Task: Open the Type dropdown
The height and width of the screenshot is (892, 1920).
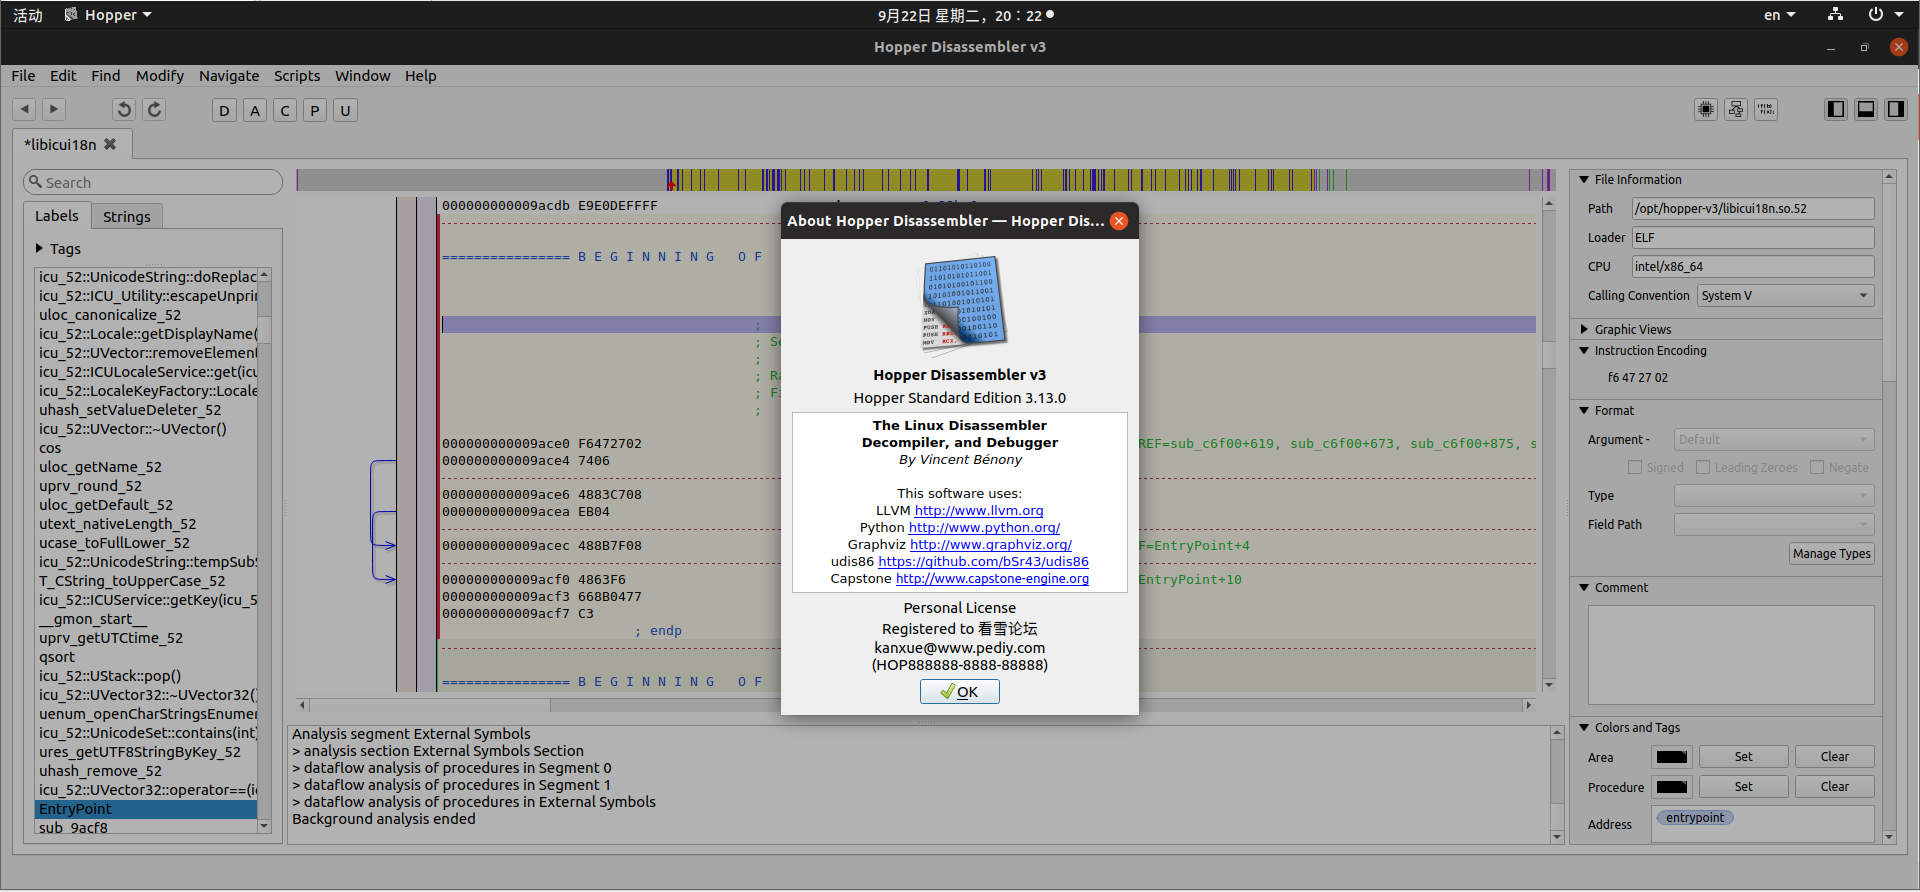Action: point(1774,496)
